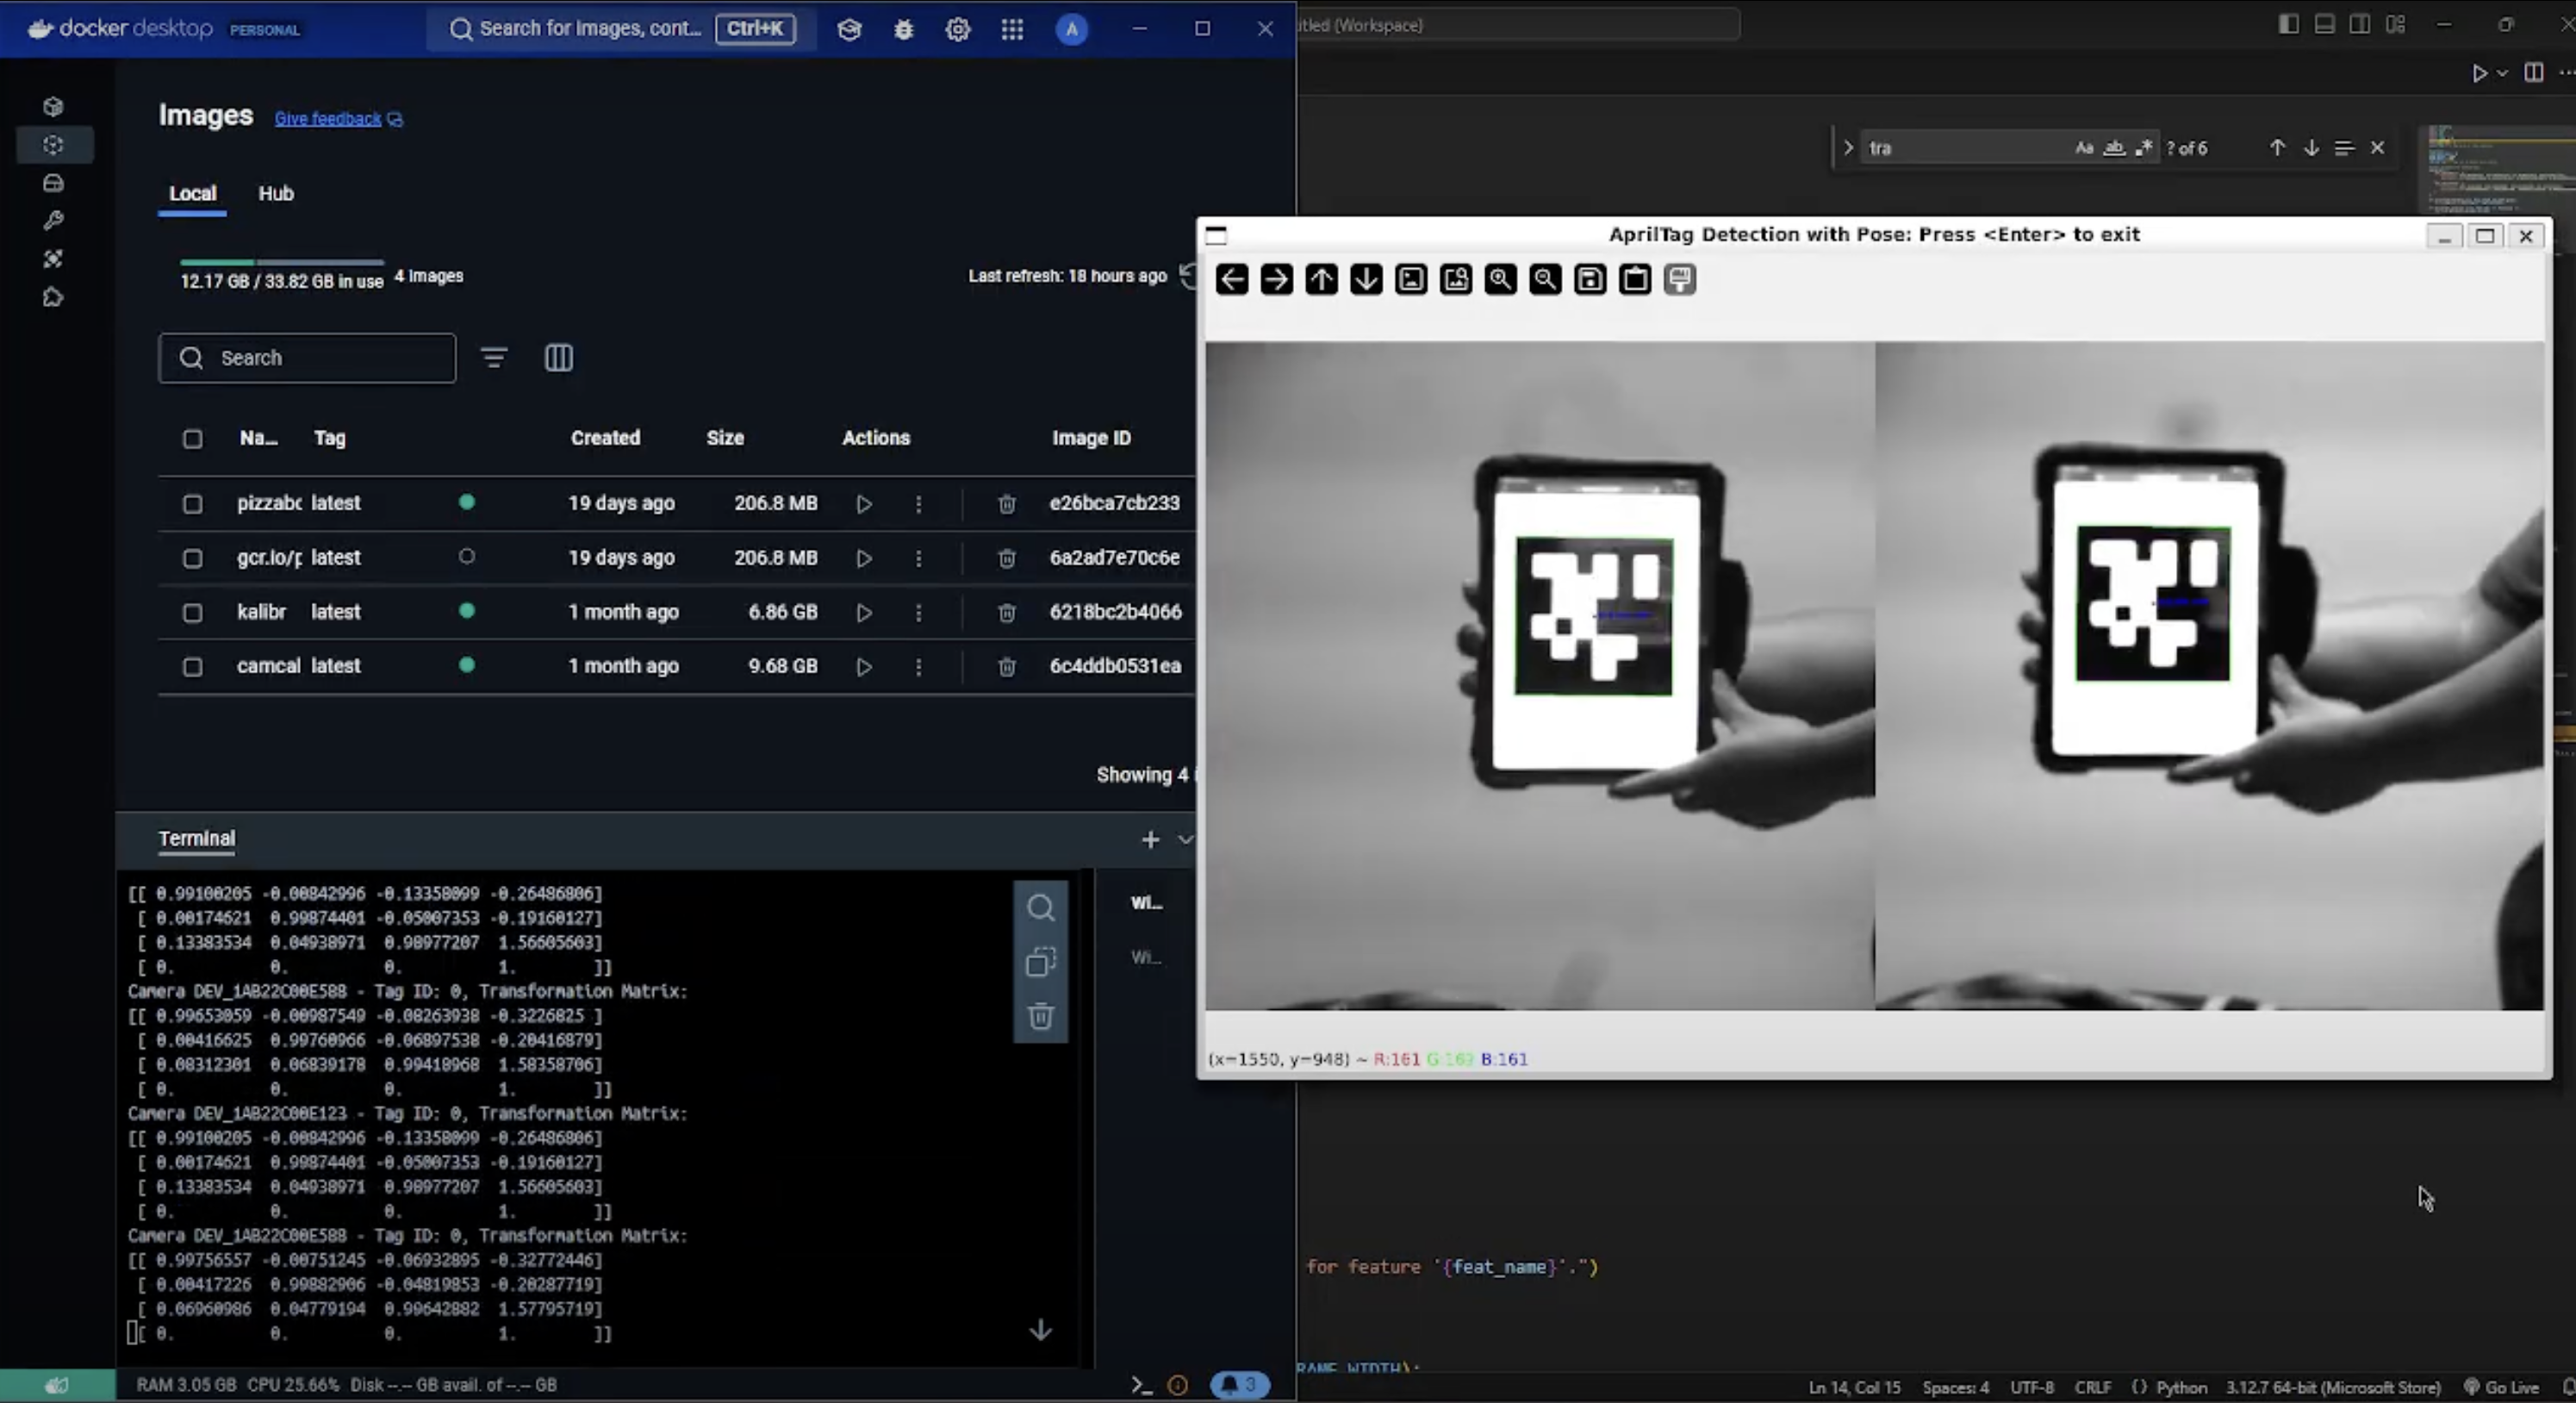Pan right in AprilTag window toolbar
The width and height of the screenshot is (2576, 1403).
pyautogui.click(x=1276, y=279)
